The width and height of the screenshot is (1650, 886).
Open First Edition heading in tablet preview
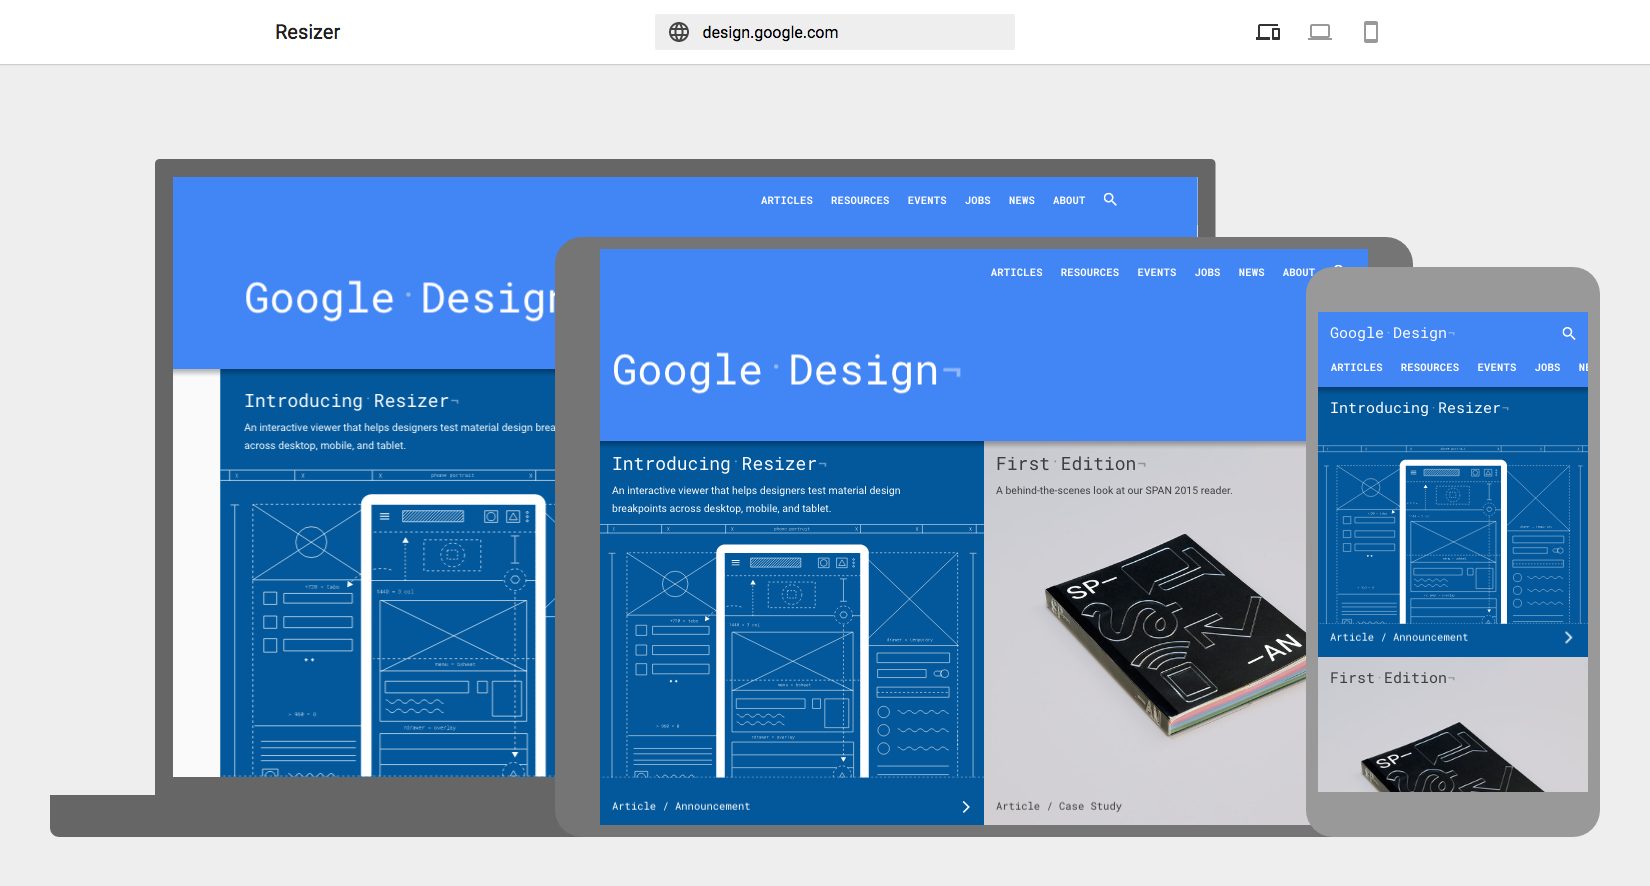tap(1071, 464)
